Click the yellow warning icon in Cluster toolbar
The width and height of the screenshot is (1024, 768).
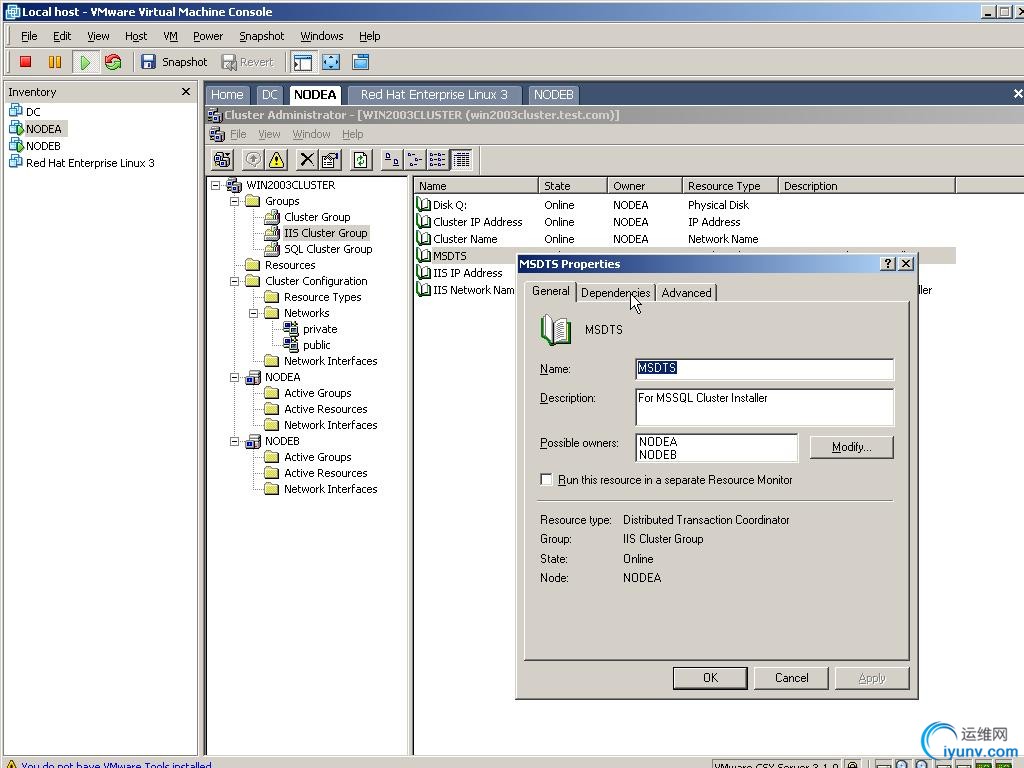(277, 160)
